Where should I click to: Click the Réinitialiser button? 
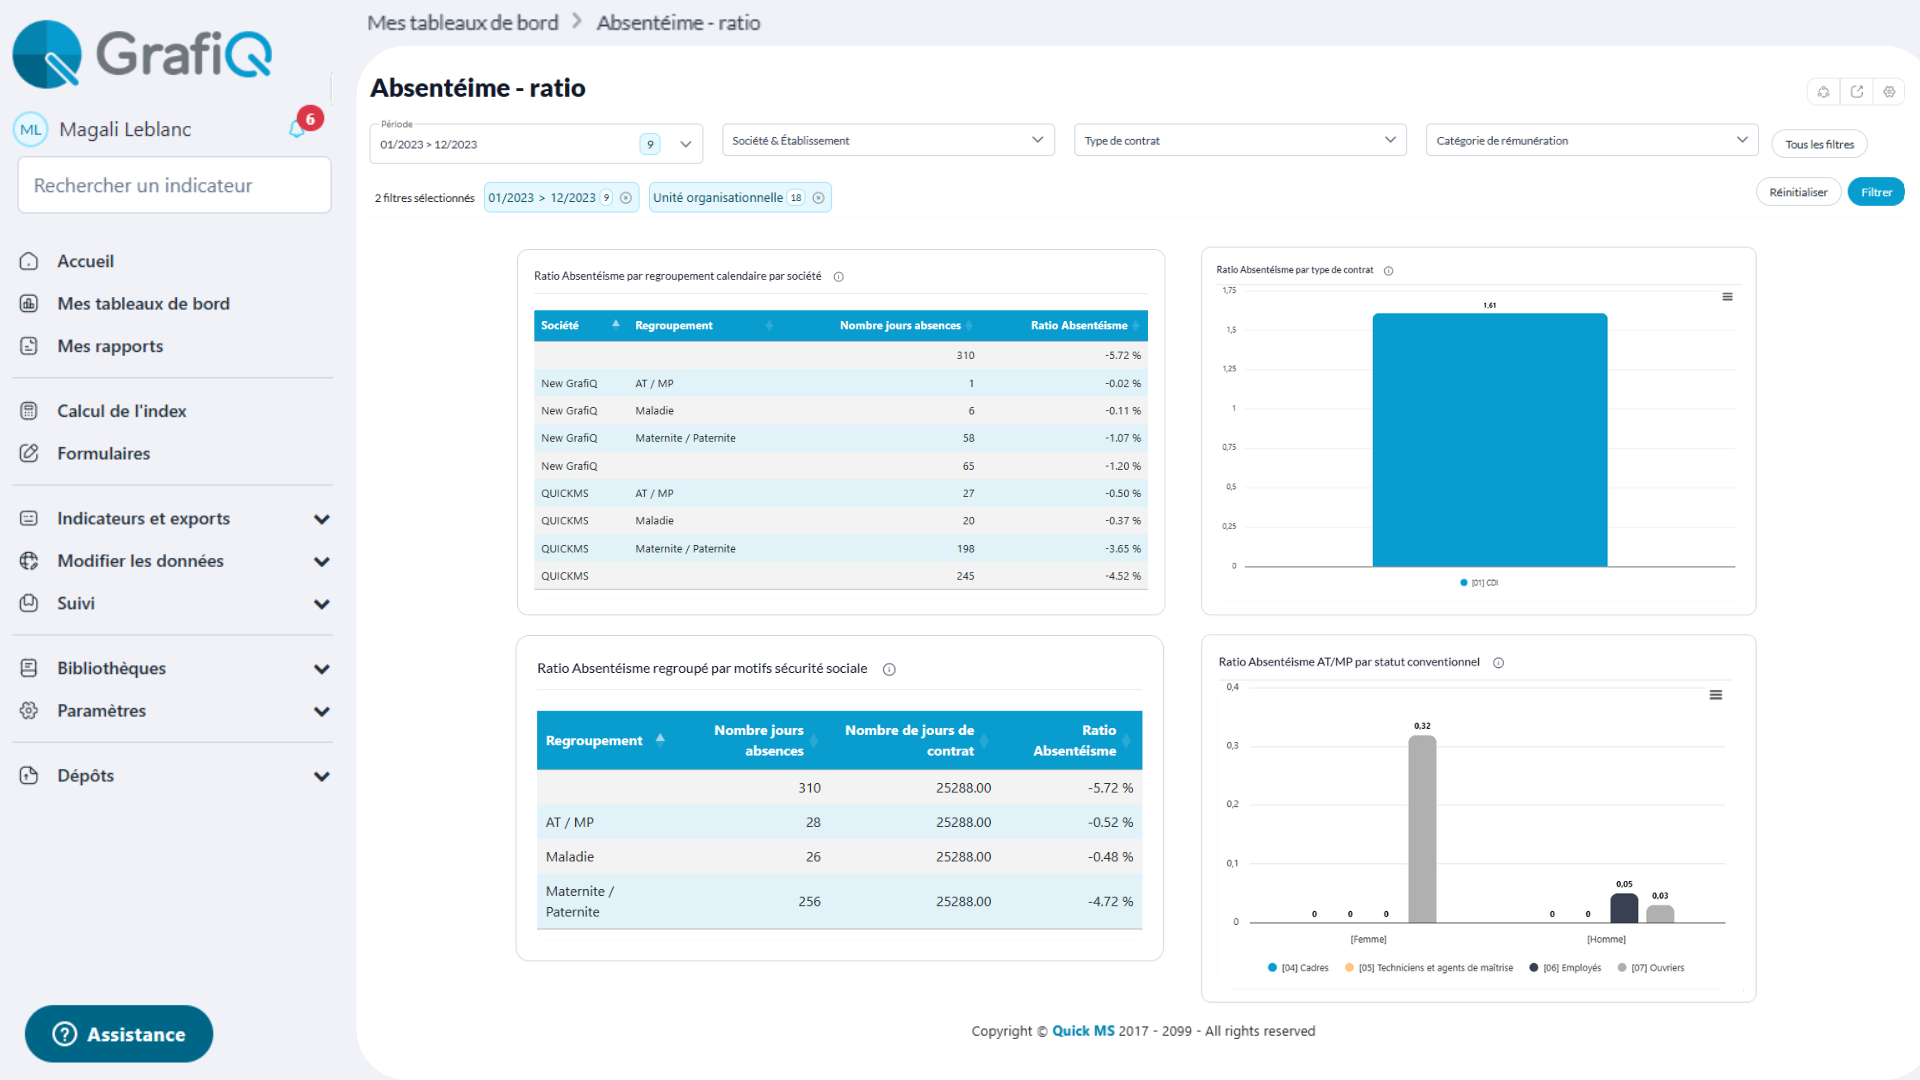click(x=1797, y=192)
